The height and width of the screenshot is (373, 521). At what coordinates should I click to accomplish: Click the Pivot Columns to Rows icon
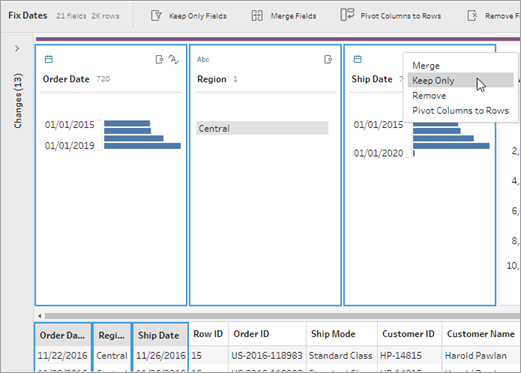pos(347,15)
